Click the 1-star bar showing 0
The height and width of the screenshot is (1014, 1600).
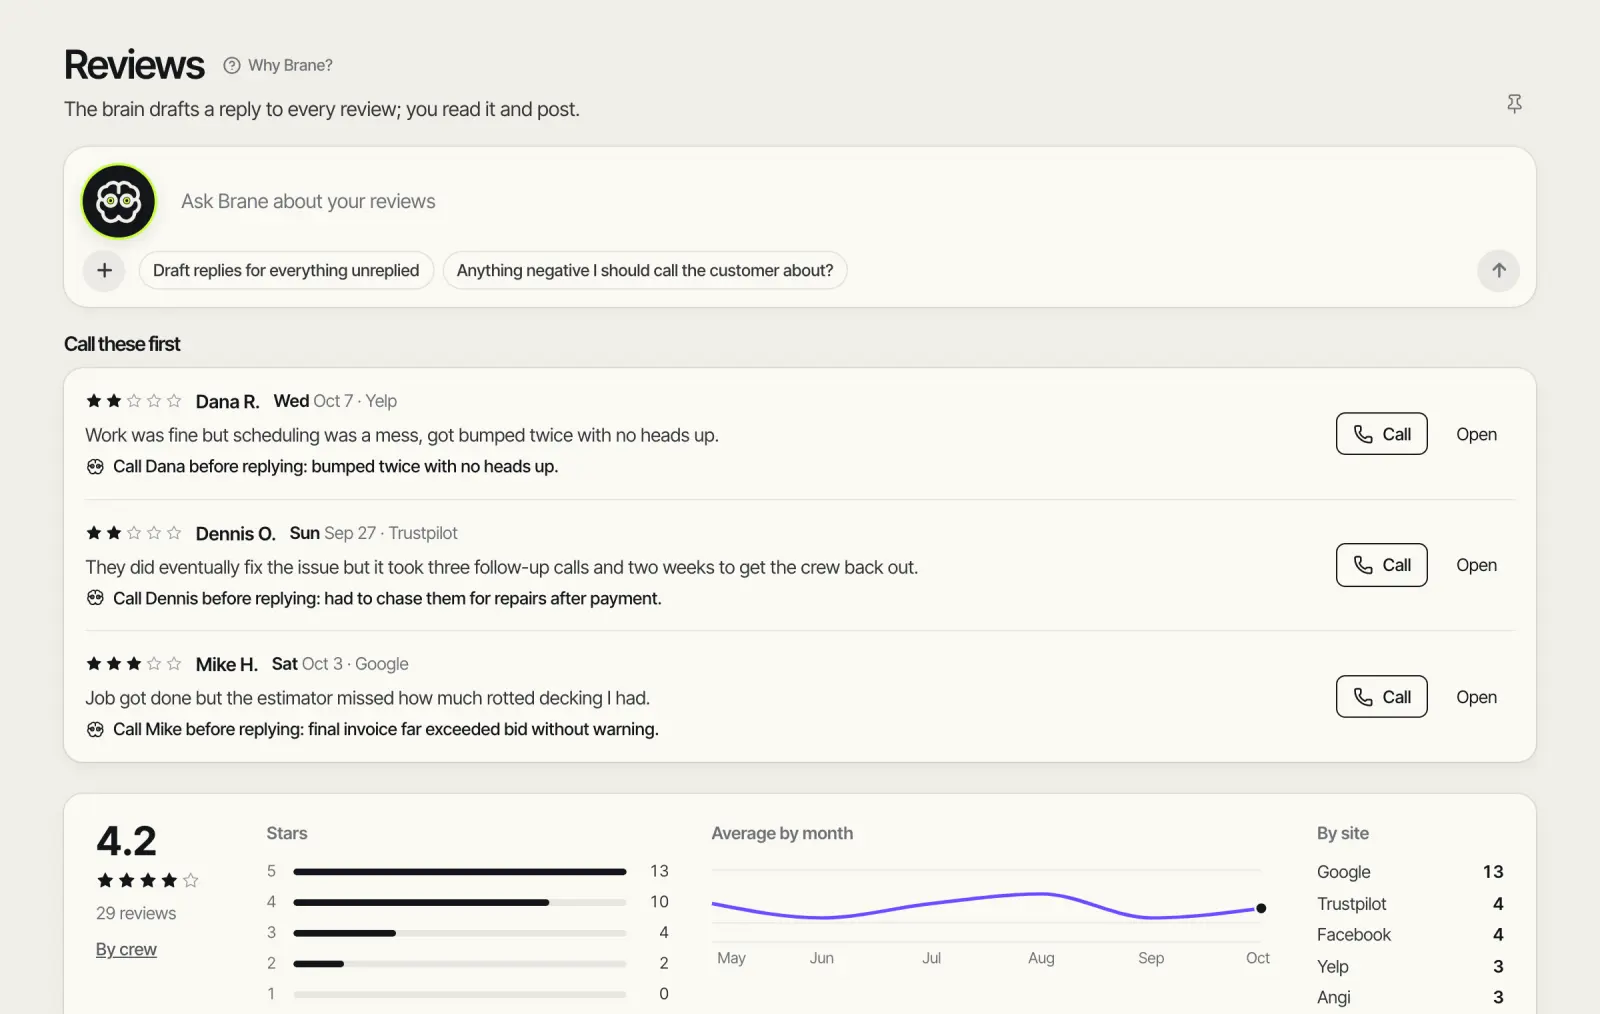(x=460, y=994)
